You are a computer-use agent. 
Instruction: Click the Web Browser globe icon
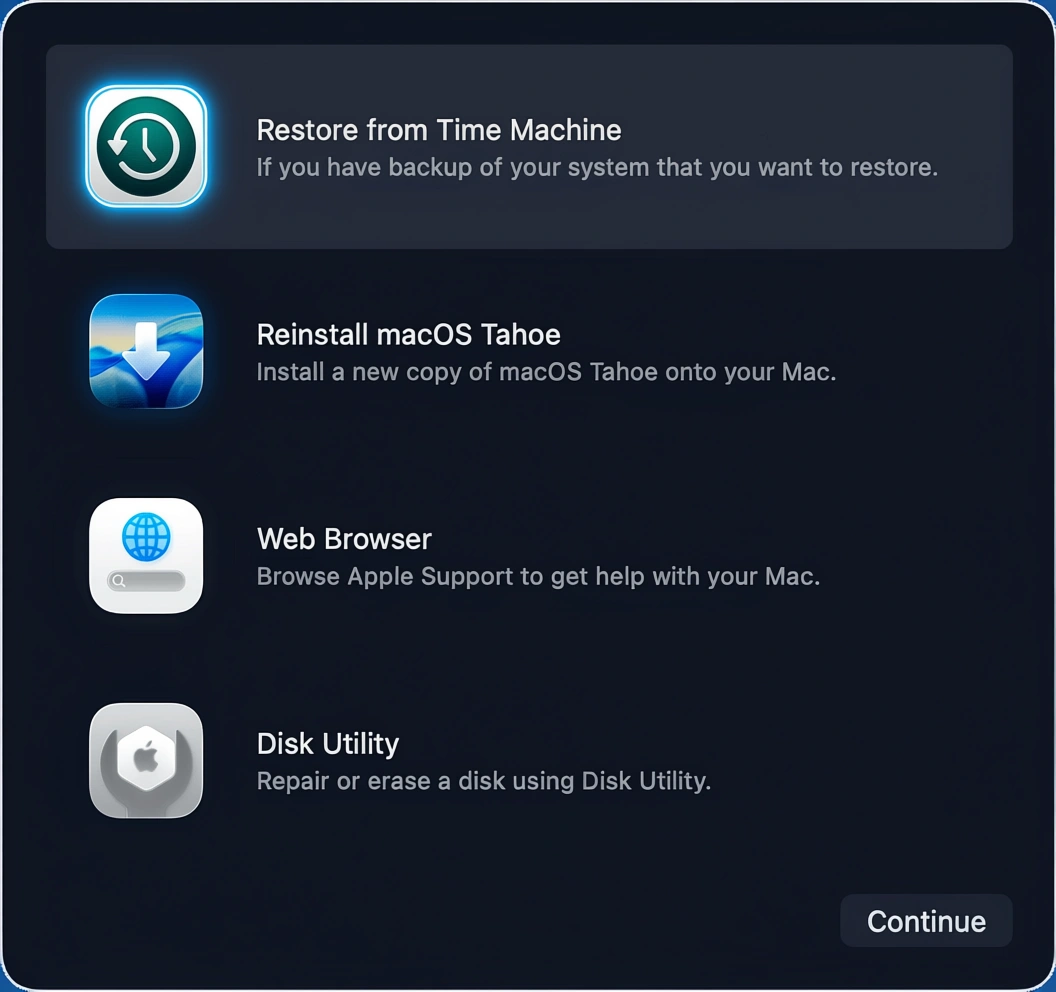click(x=146, y=556)
